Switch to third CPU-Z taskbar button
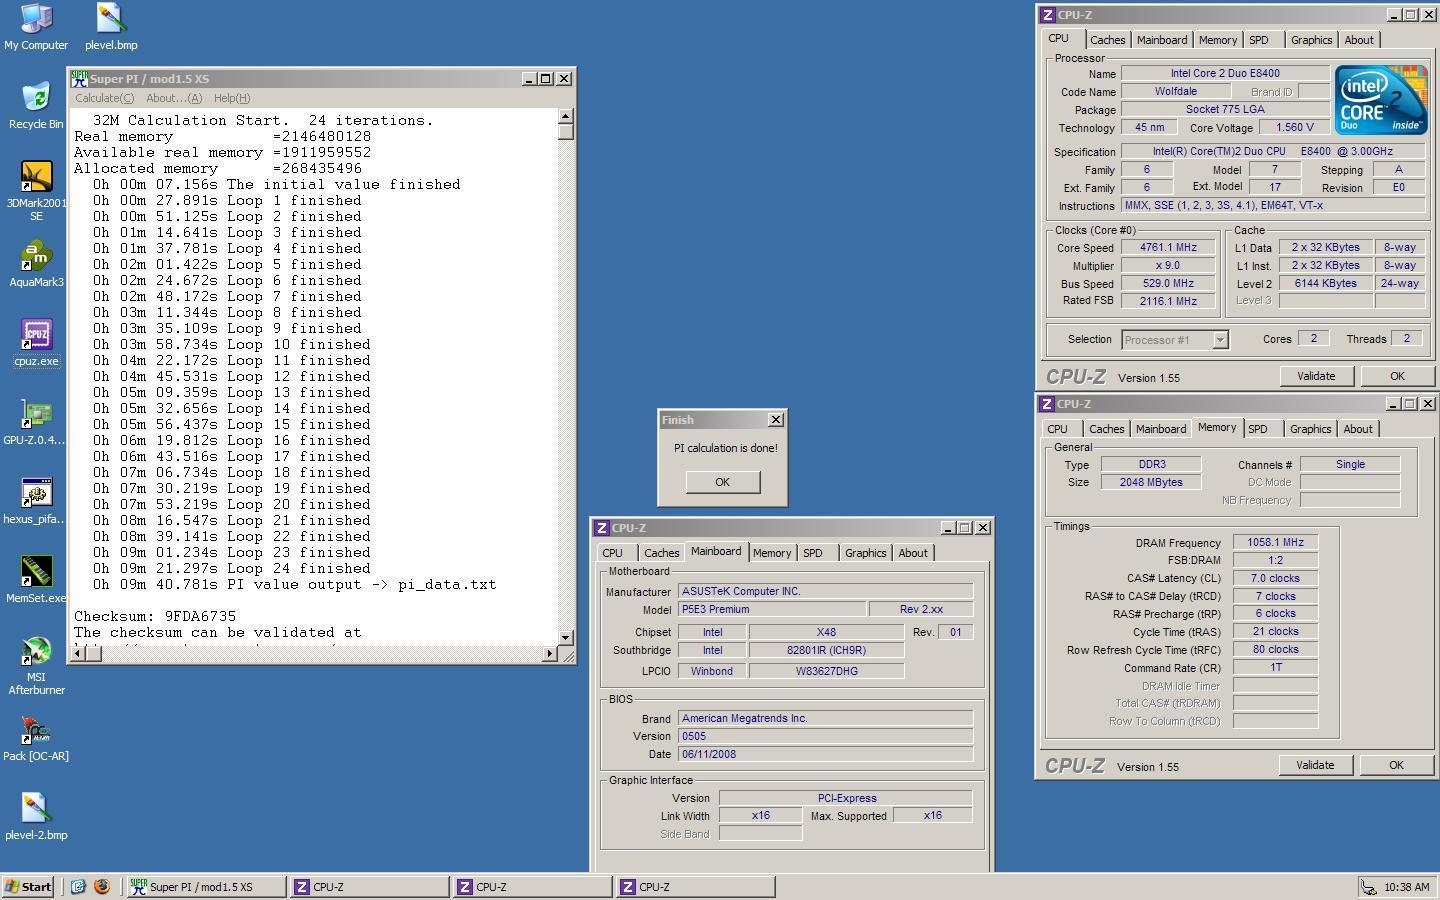 click(695, 886)
